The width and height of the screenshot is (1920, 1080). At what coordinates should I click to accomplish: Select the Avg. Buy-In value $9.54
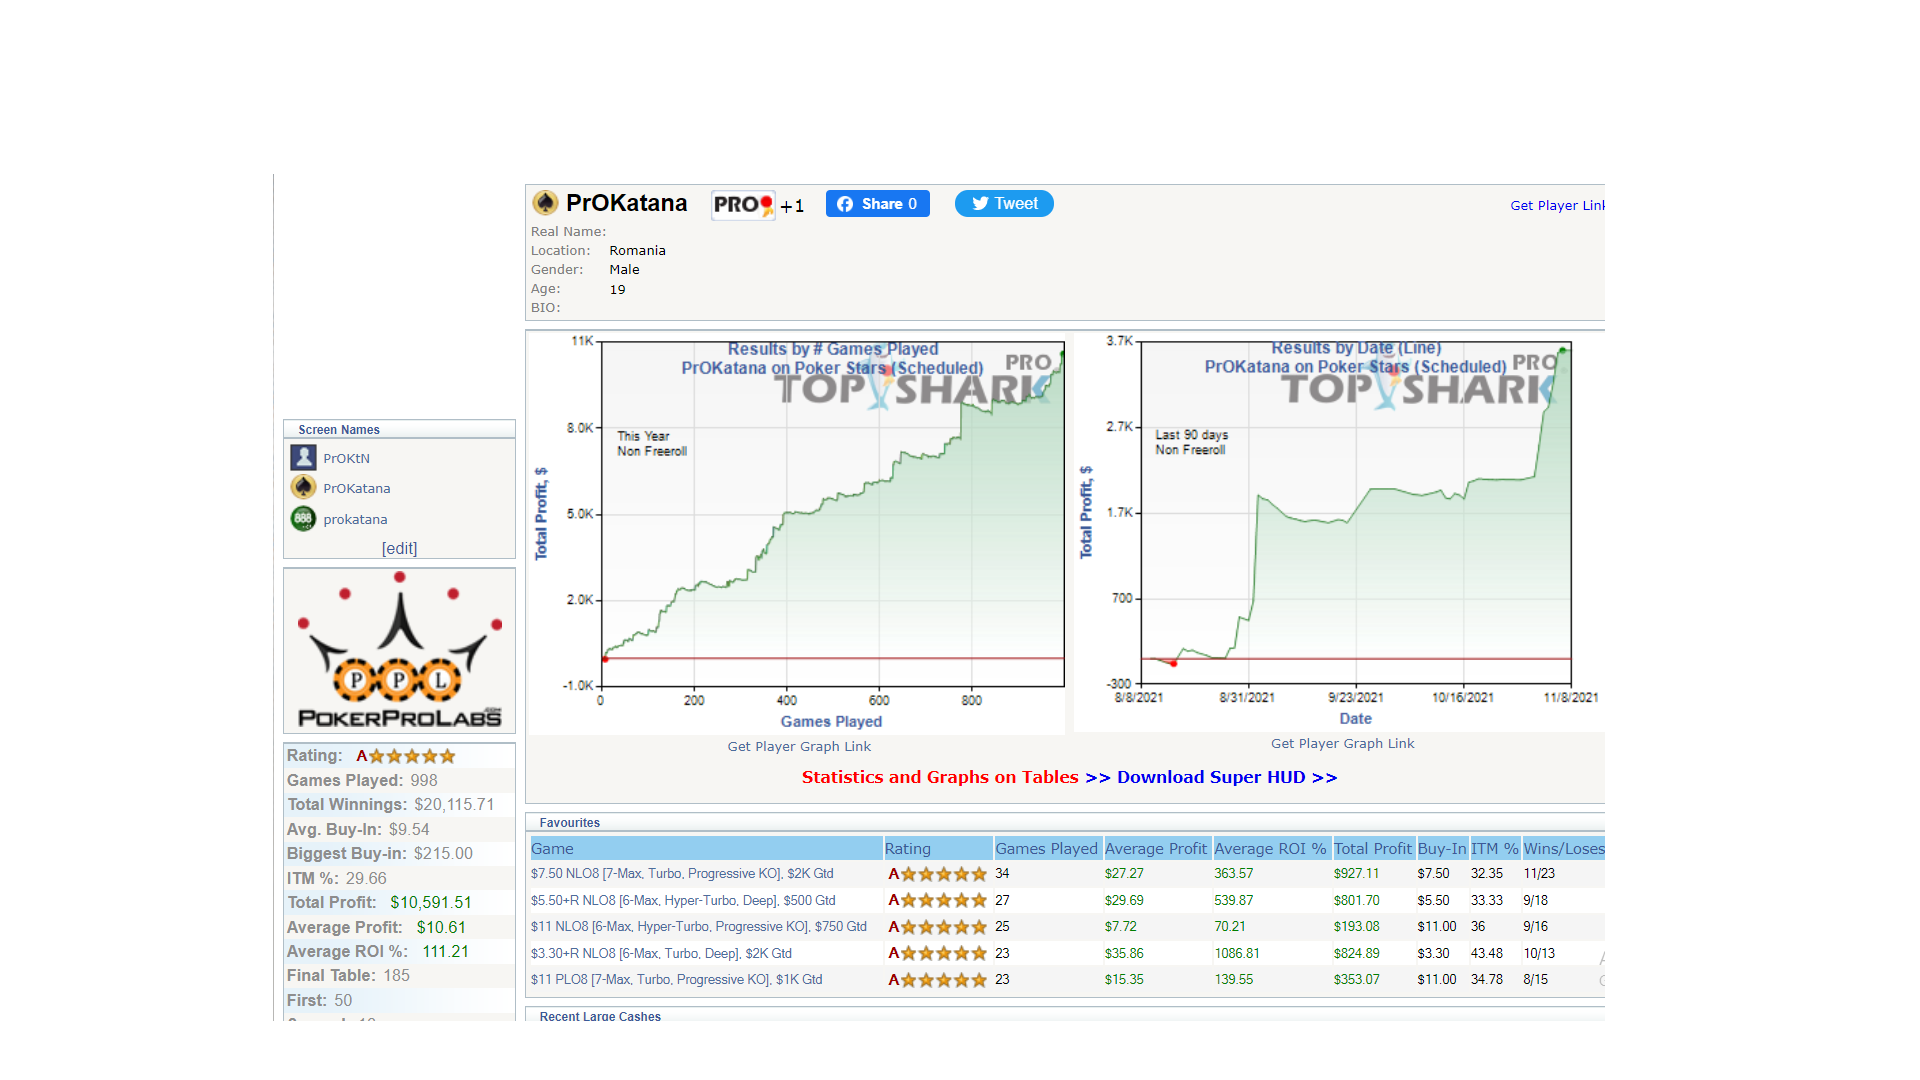(409, 830)
